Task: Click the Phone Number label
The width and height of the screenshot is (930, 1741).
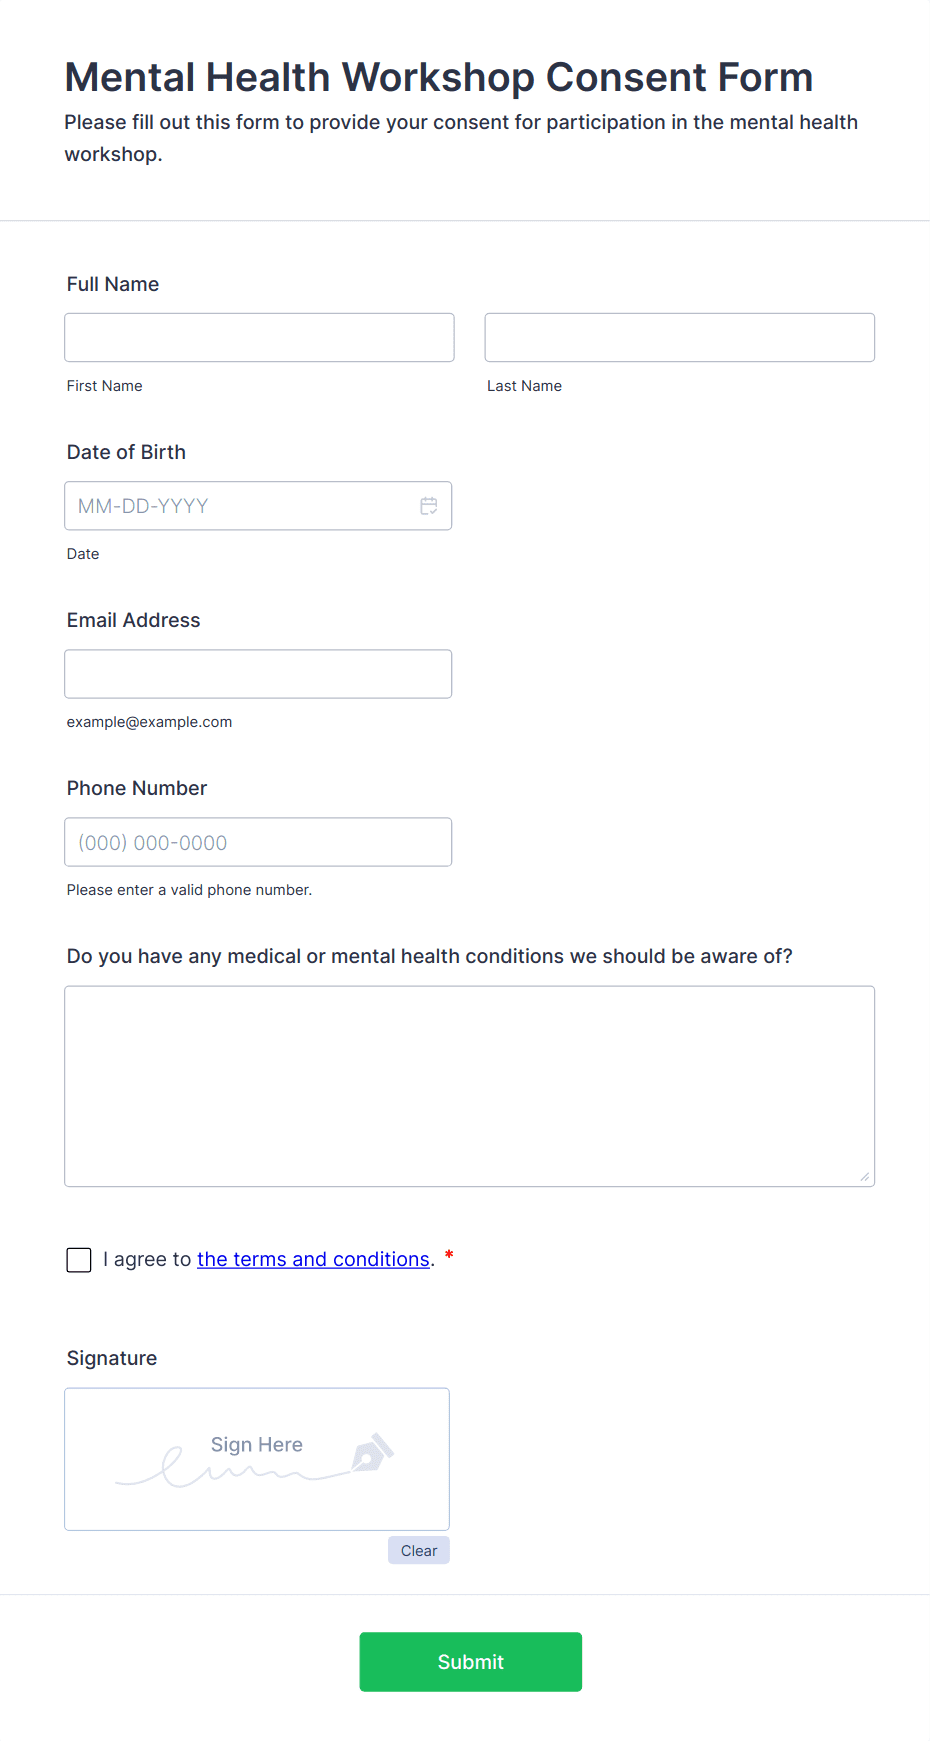Action: pos(137,788)
